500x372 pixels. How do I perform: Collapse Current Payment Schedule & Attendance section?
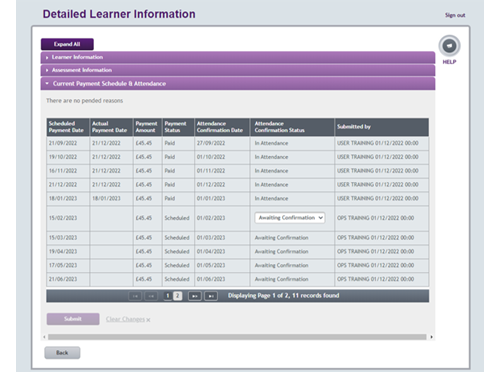click(x=238, y=84)
